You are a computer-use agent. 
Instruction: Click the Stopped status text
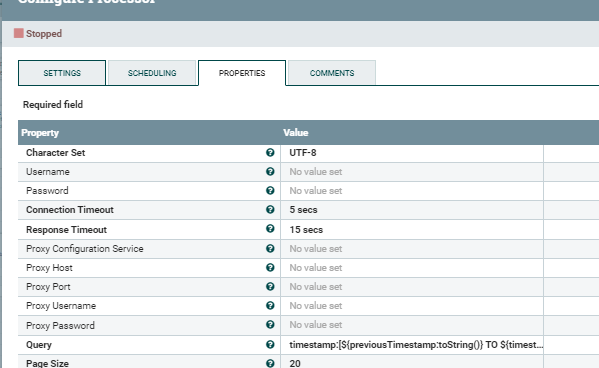[44, 34]
